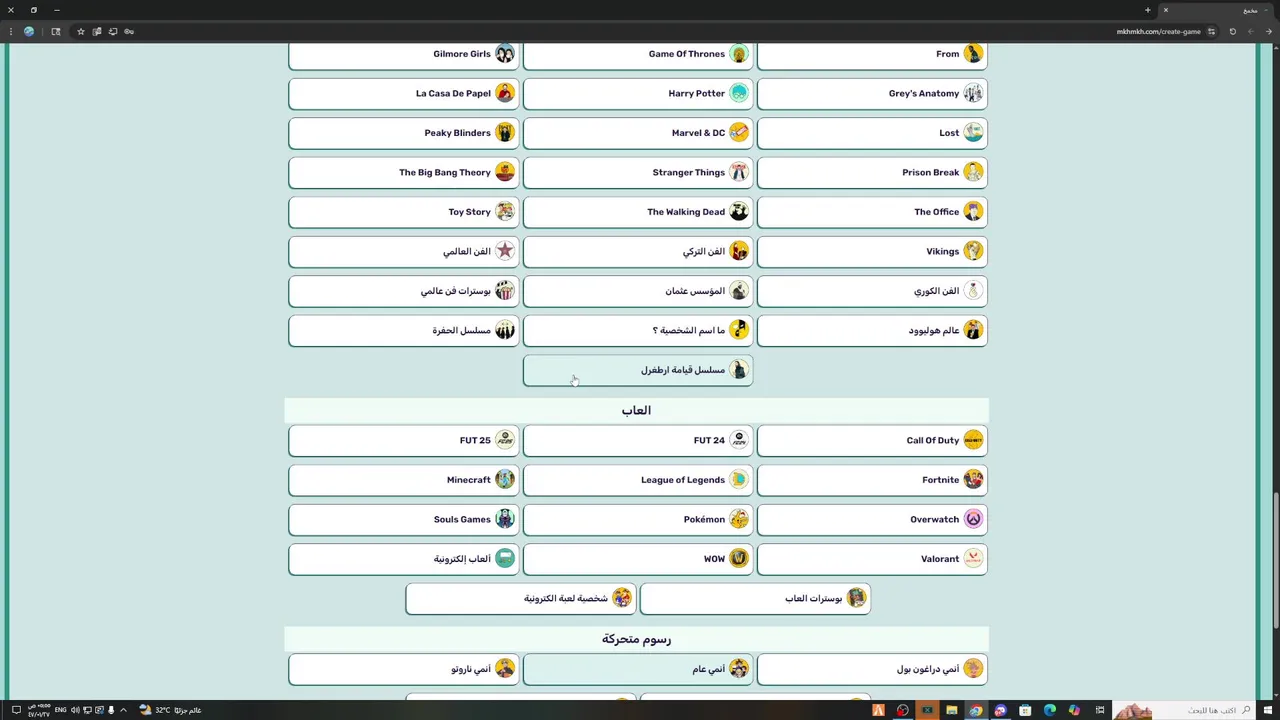Open a new browser tab
The image size is (1280, 720).
coord(1147,10)
